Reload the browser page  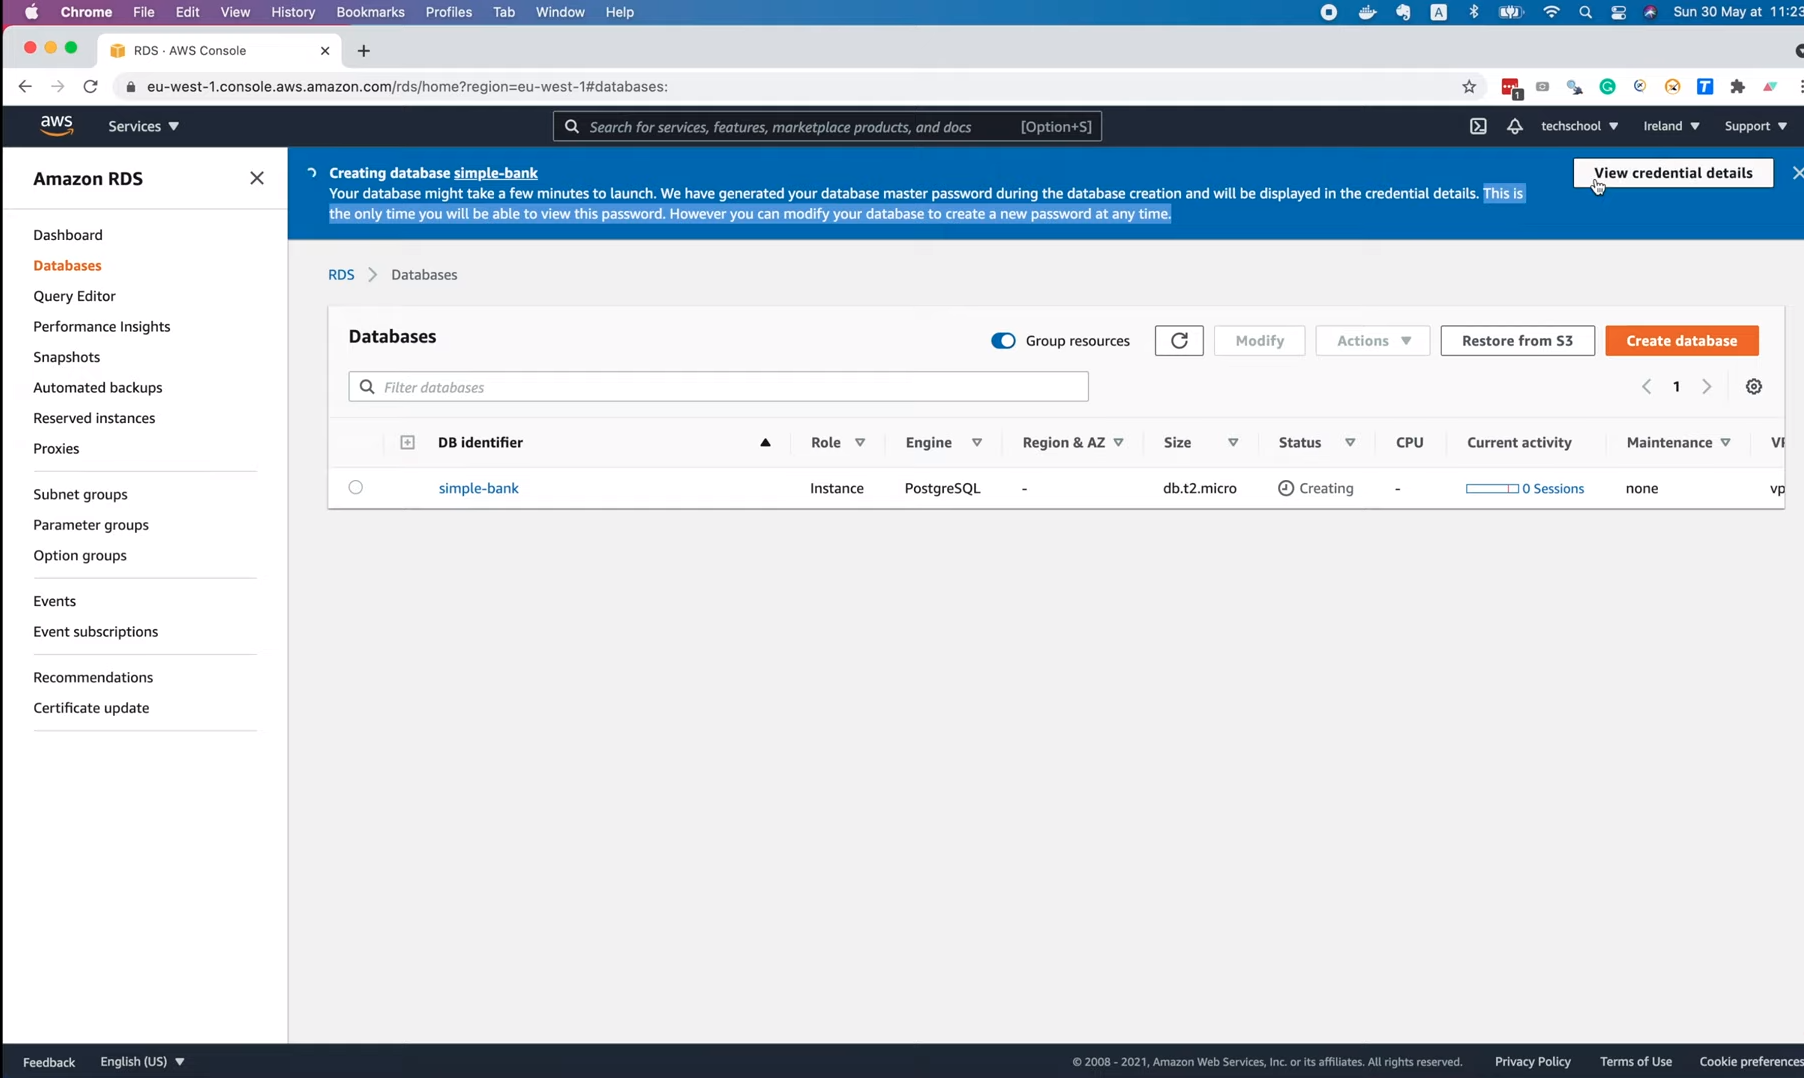[90, 87]
